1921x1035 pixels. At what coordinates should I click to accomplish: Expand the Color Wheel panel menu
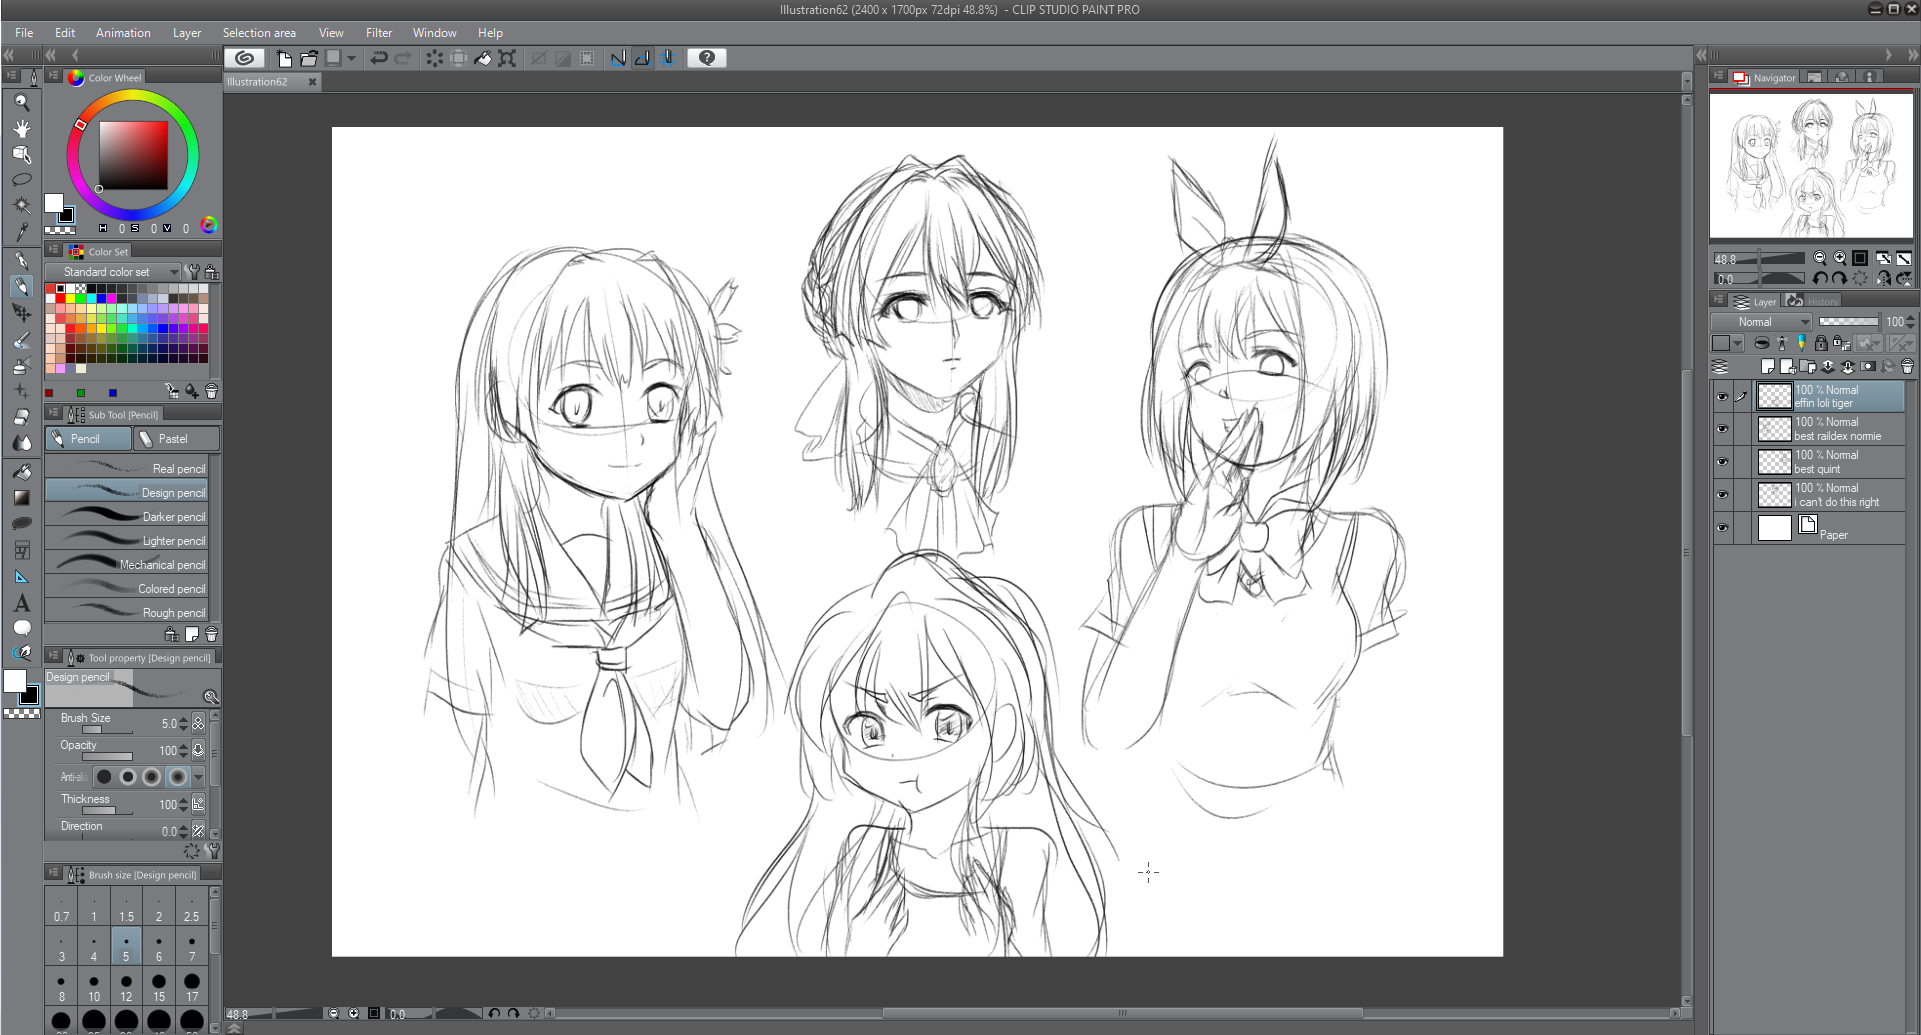click(x=54, y=76)
